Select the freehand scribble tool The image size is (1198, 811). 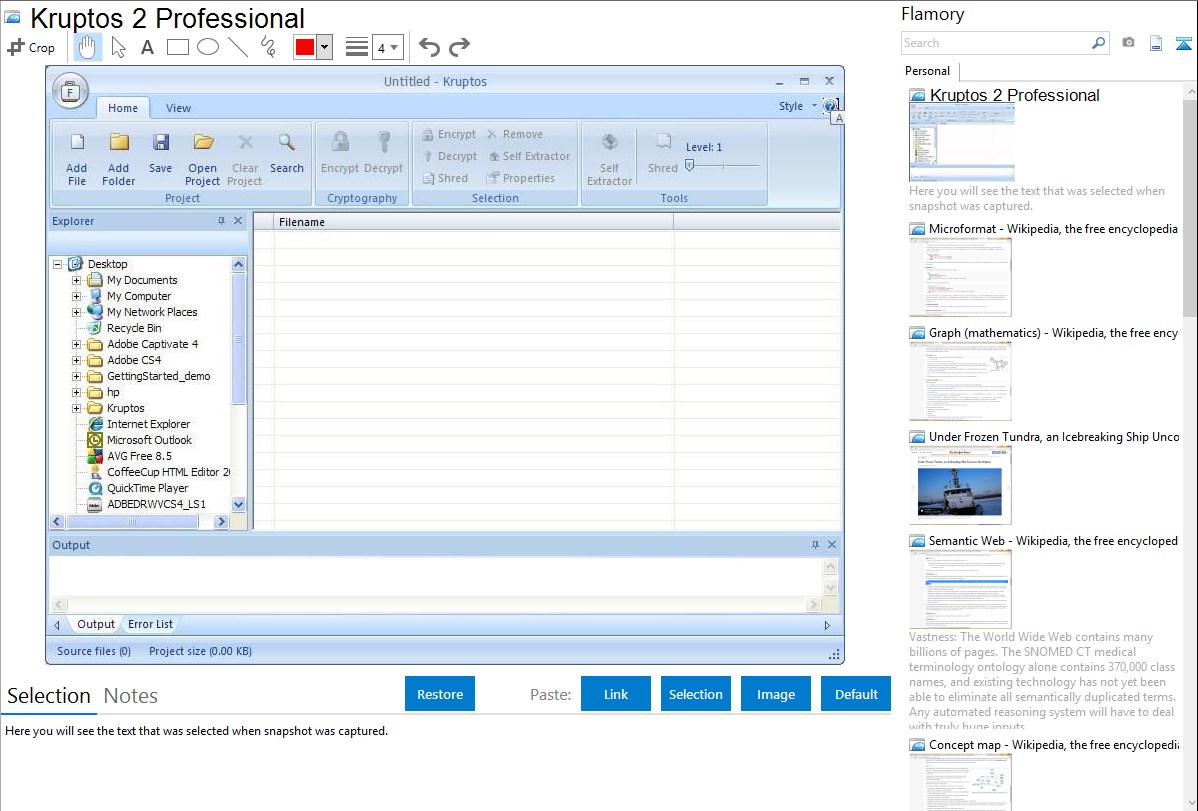(268, 47)
